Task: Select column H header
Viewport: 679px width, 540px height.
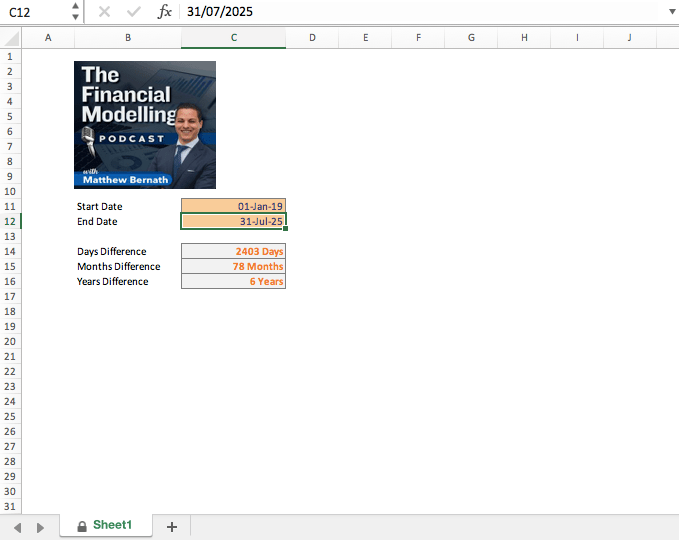Action: (524, 38)
